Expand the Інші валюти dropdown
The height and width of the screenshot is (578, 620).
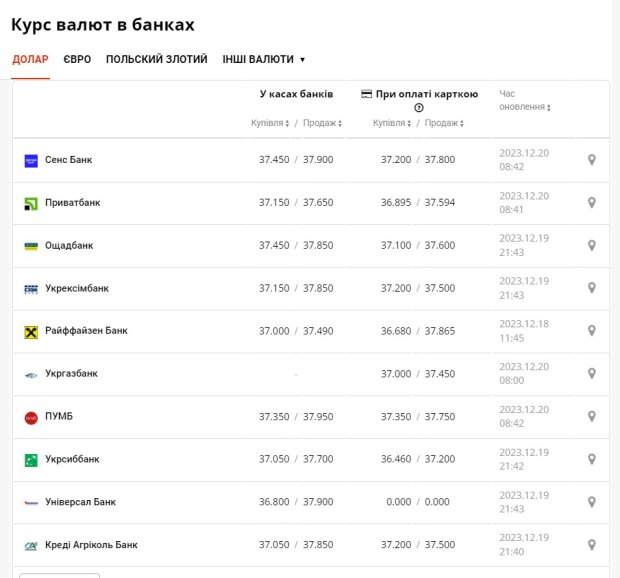[264, 60]
